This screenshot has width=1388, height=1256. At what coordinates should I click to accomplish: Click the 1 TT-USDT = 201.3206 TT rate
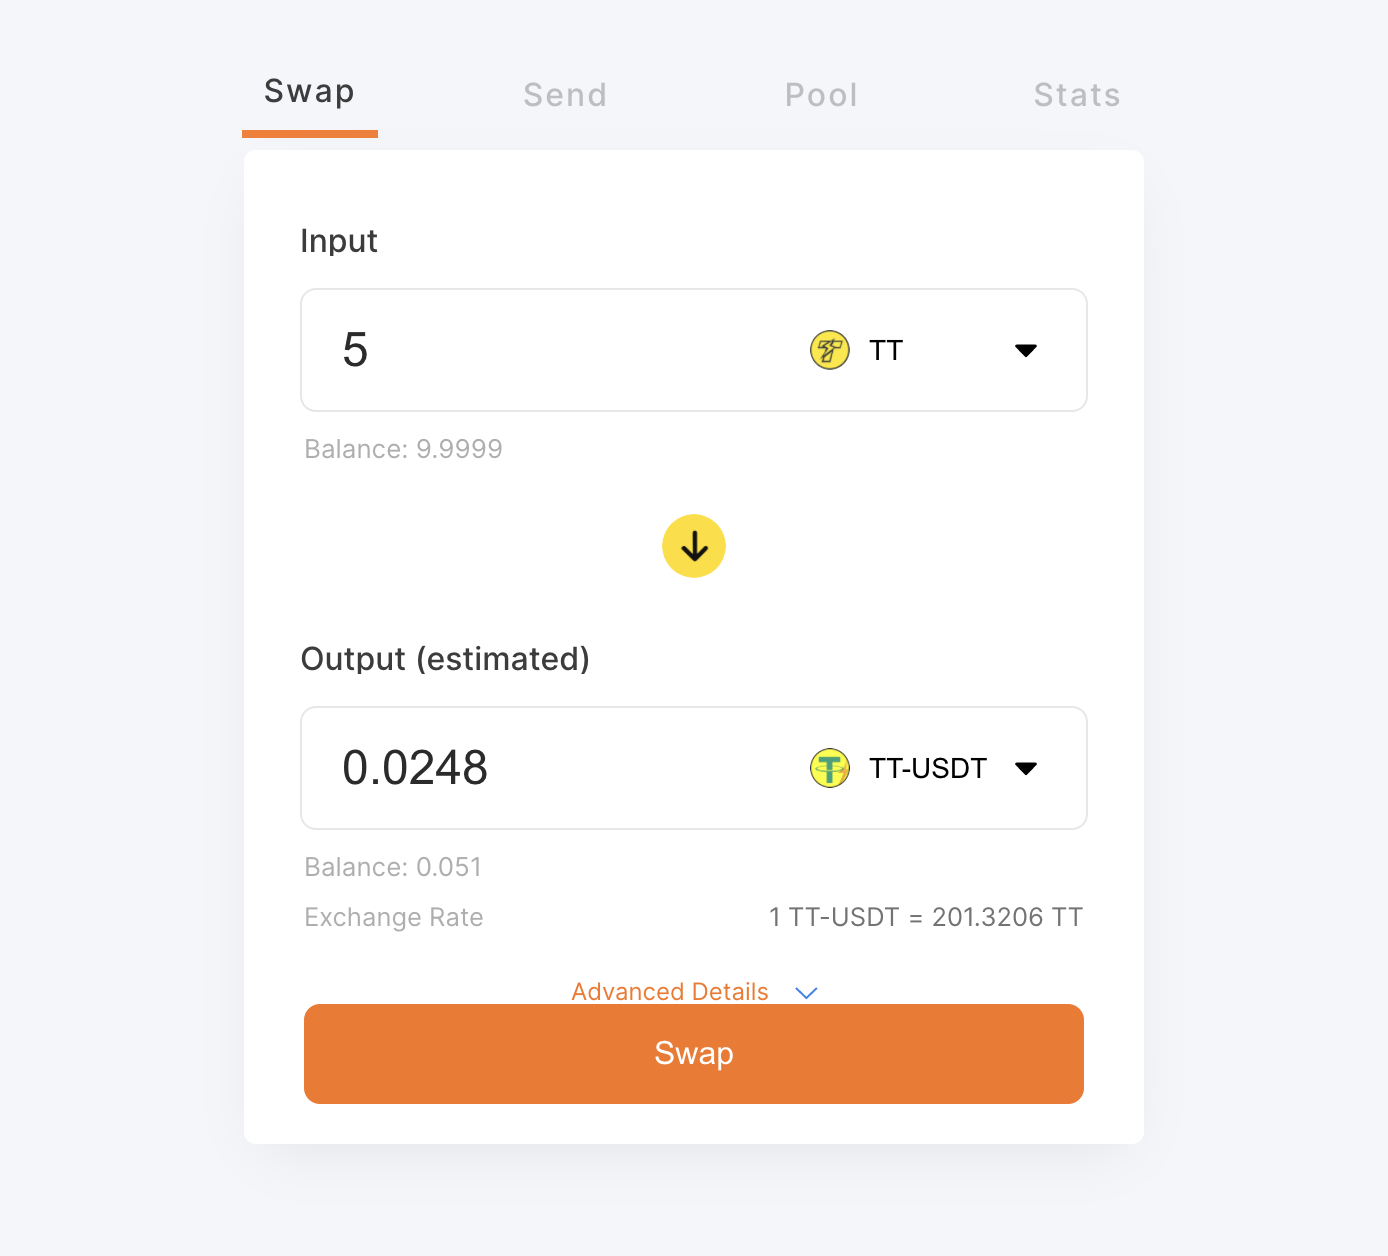925,917
